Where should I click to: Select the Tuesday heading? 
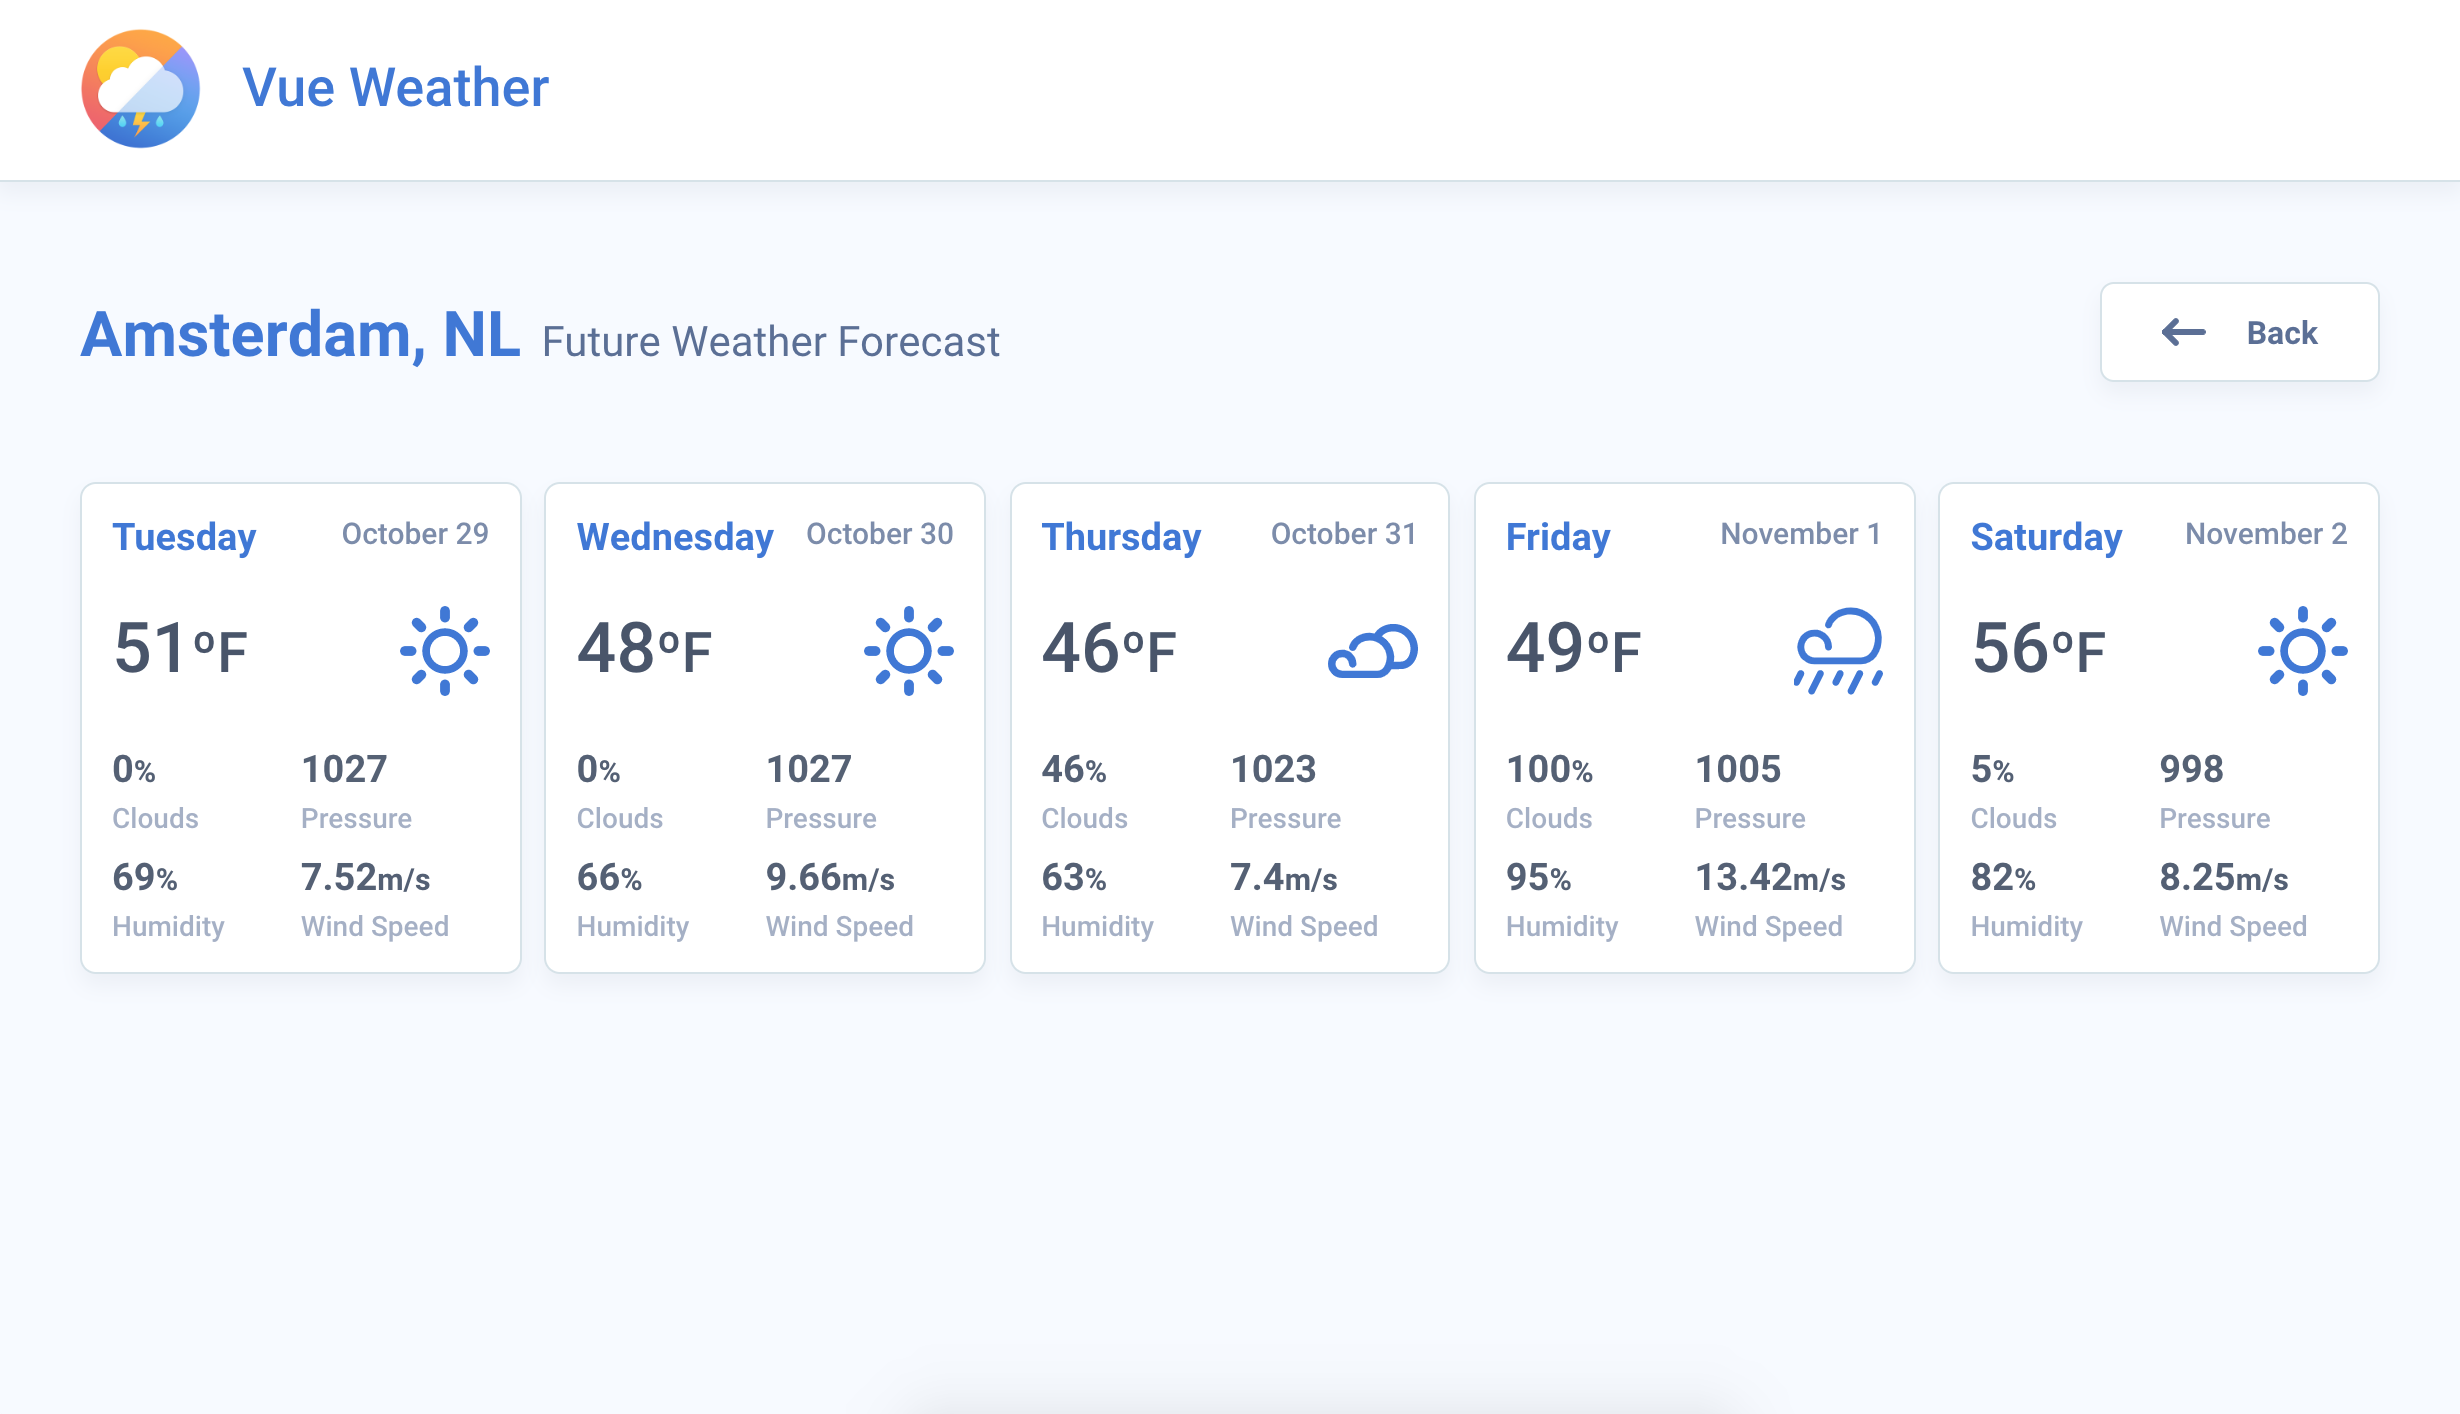tap(184, 537)
